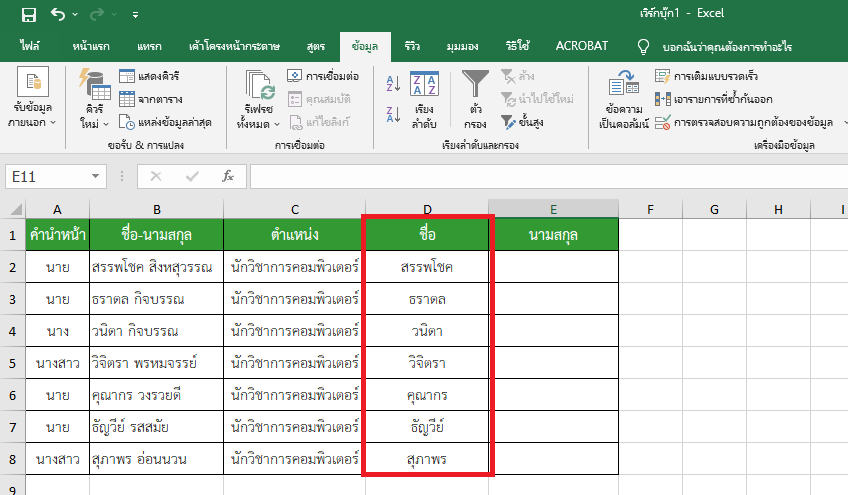Open รับข้อมูลภายนอก (Get External Data) button
This screenshot has height=495, width=848.
click(x=32, y=98)
